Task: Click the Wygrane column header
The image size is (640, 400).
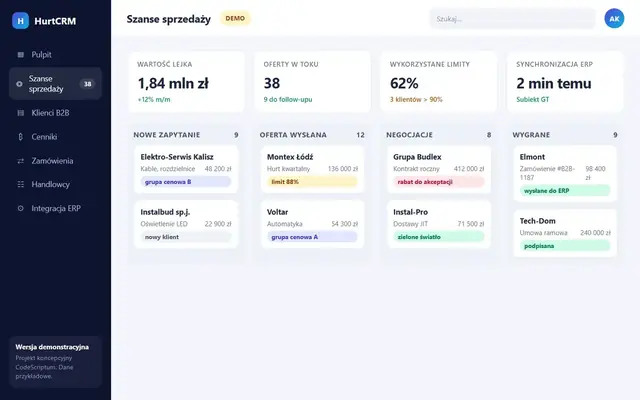Action: tap(531, 135)
